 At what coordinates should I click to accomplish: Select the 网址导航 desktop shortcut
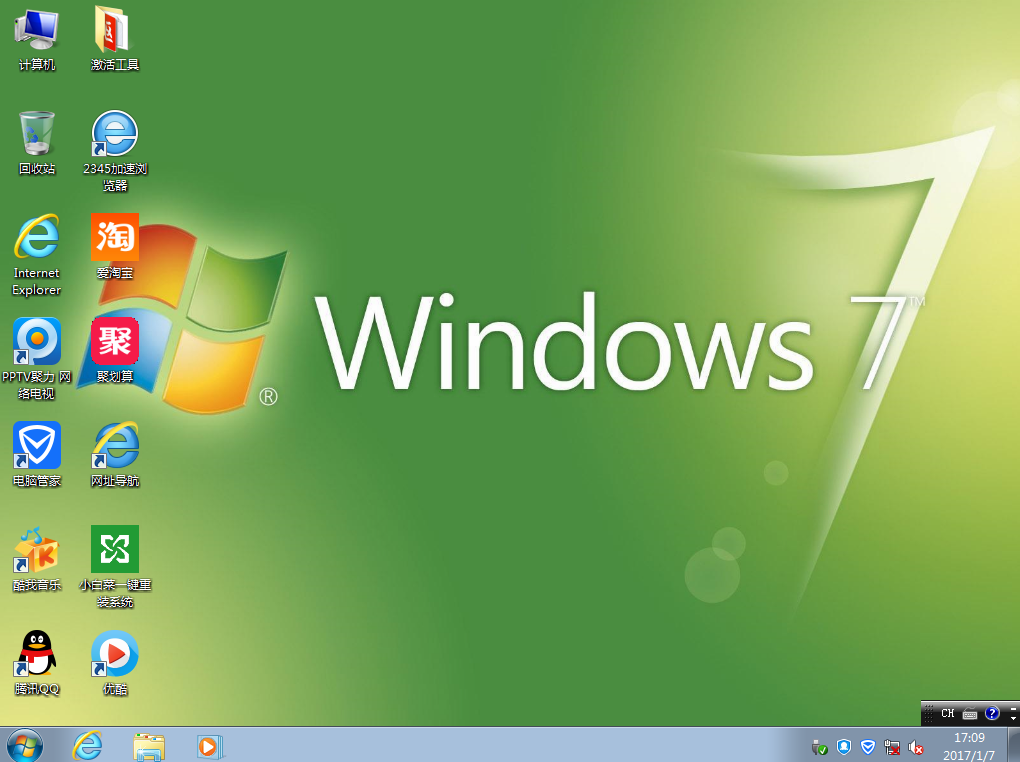click(x=115, y=455)
